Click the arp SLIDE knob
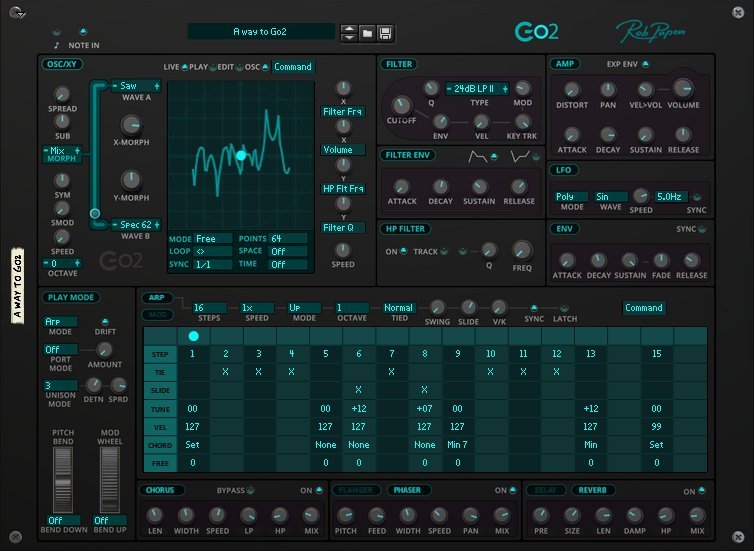This screenshot has height=551, width=754. point(468,307)
